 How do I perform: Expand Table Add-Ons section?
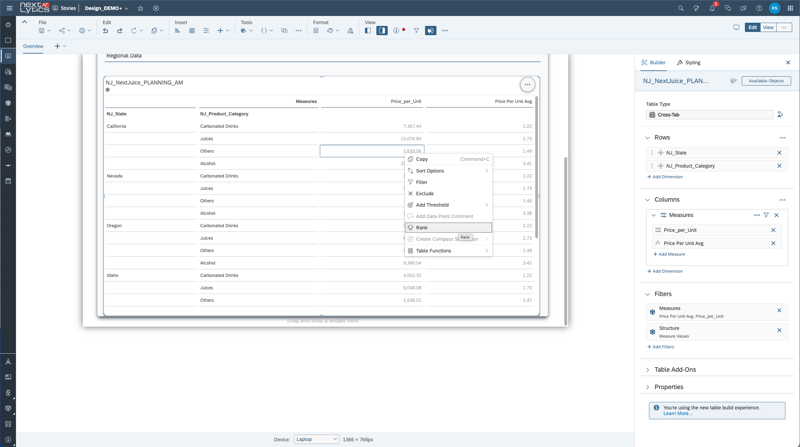(x=647, y=369)
